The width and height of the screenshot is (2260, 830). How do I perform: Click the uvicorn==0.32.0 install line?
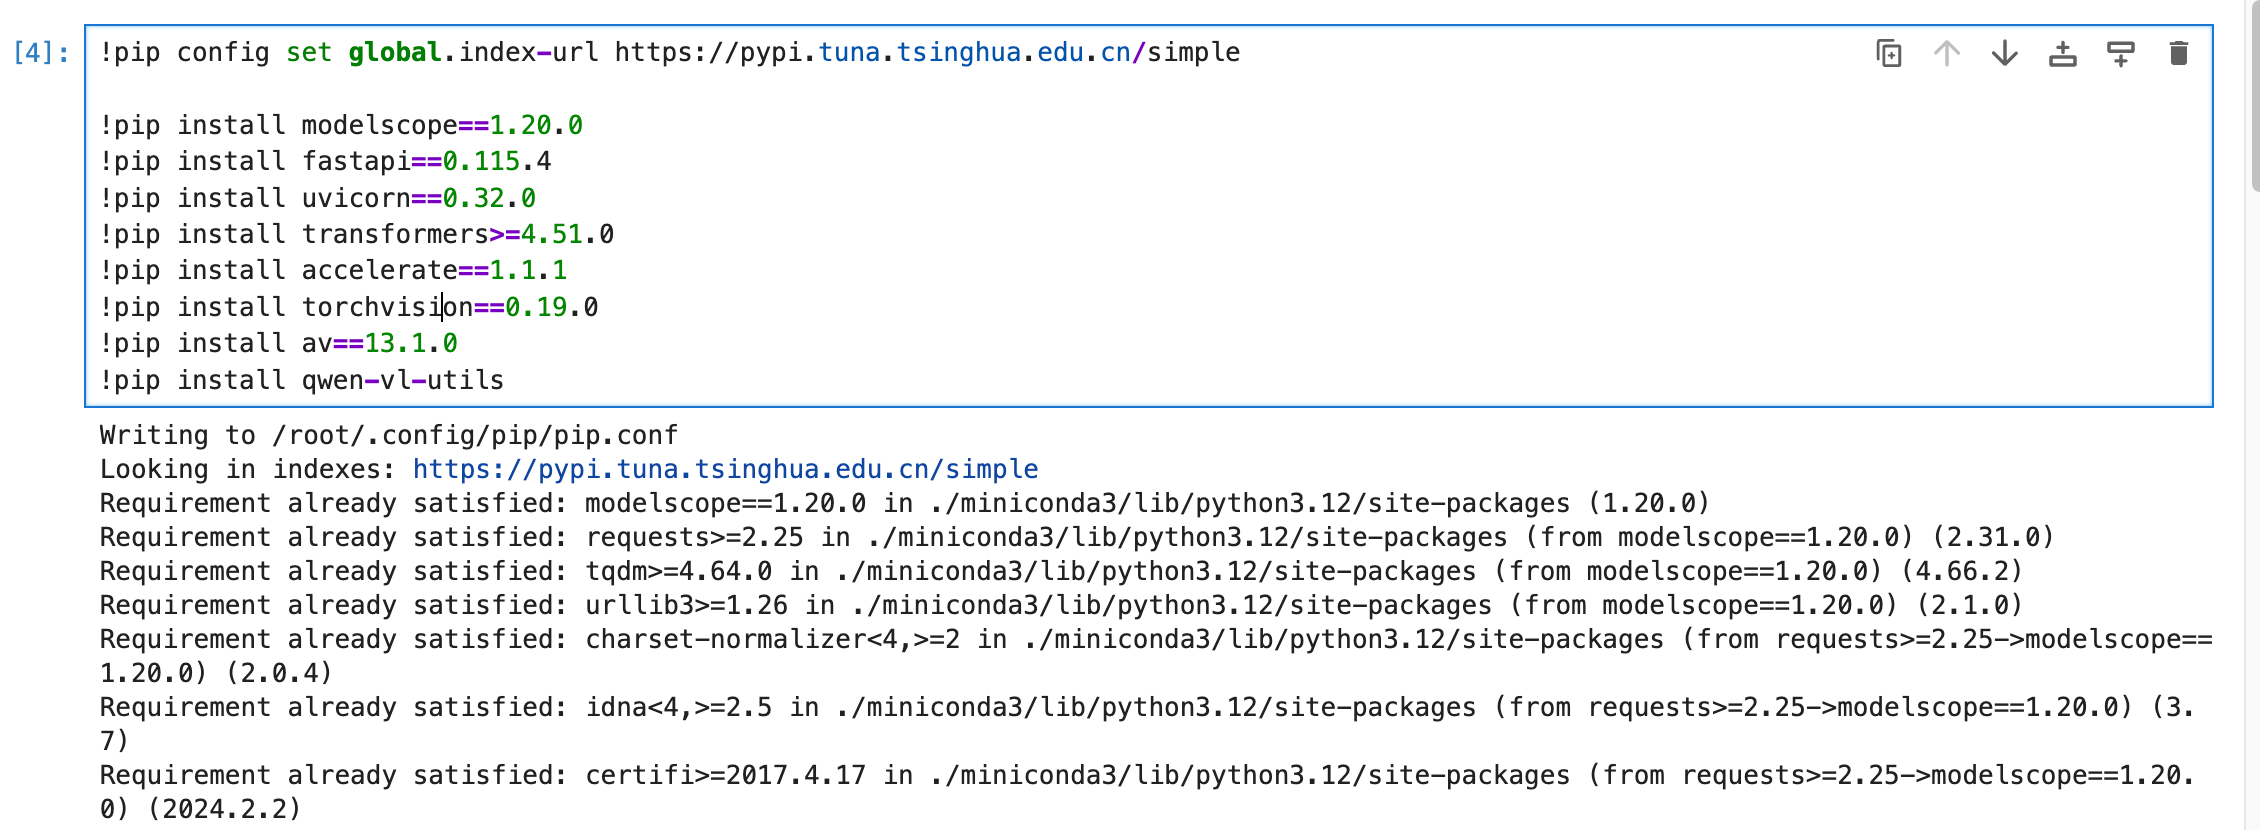click(317, 199)
